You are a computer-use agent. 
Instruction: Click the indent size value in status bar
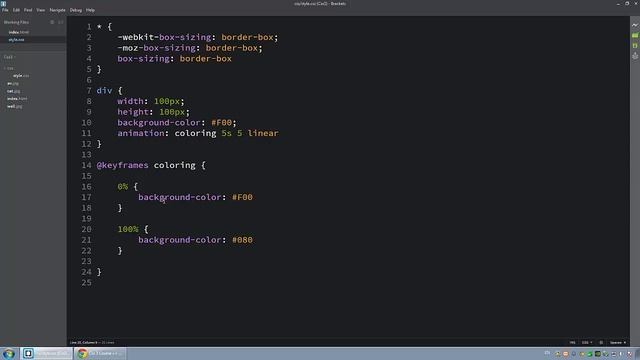pyautogui.click(x=601, y=342)
